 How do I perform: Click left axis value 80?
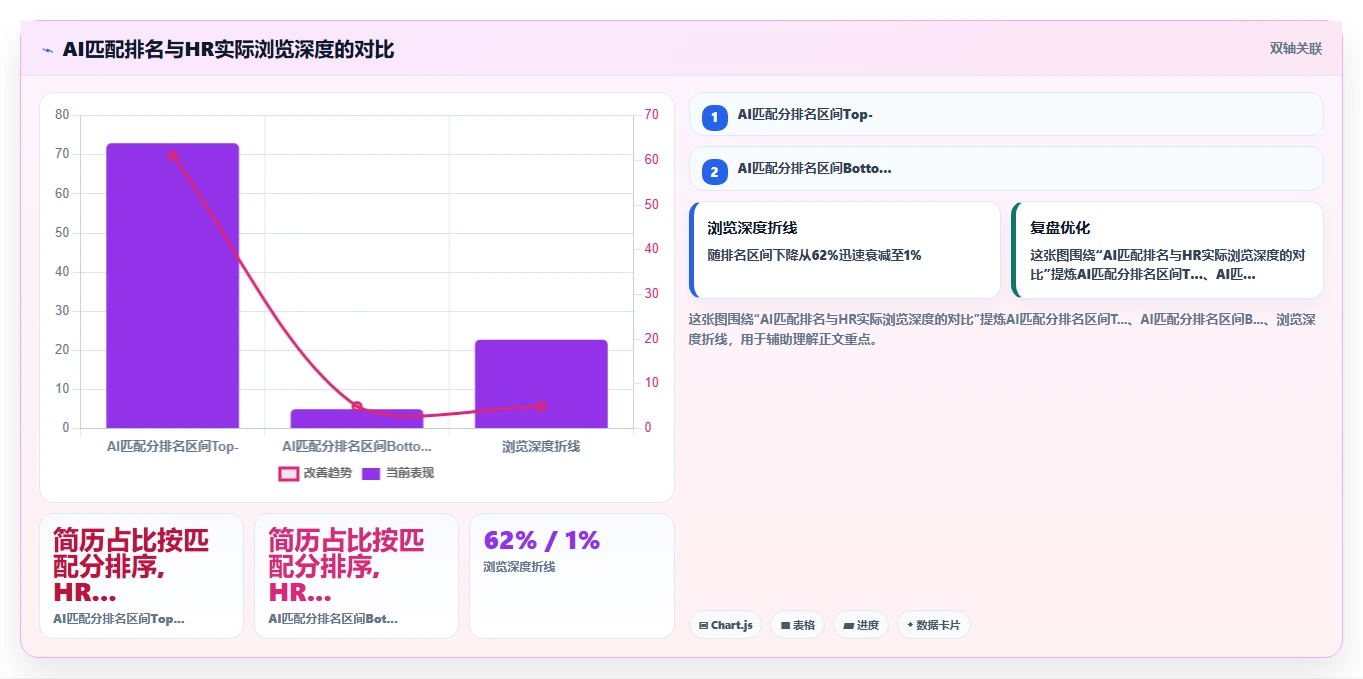[62, 114]
